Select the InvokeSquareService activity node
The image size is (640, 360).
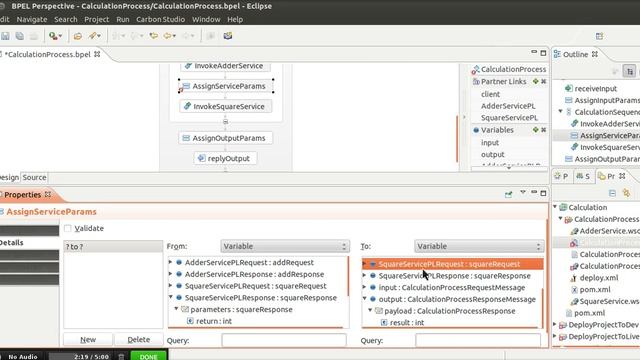tap(226, 106)
